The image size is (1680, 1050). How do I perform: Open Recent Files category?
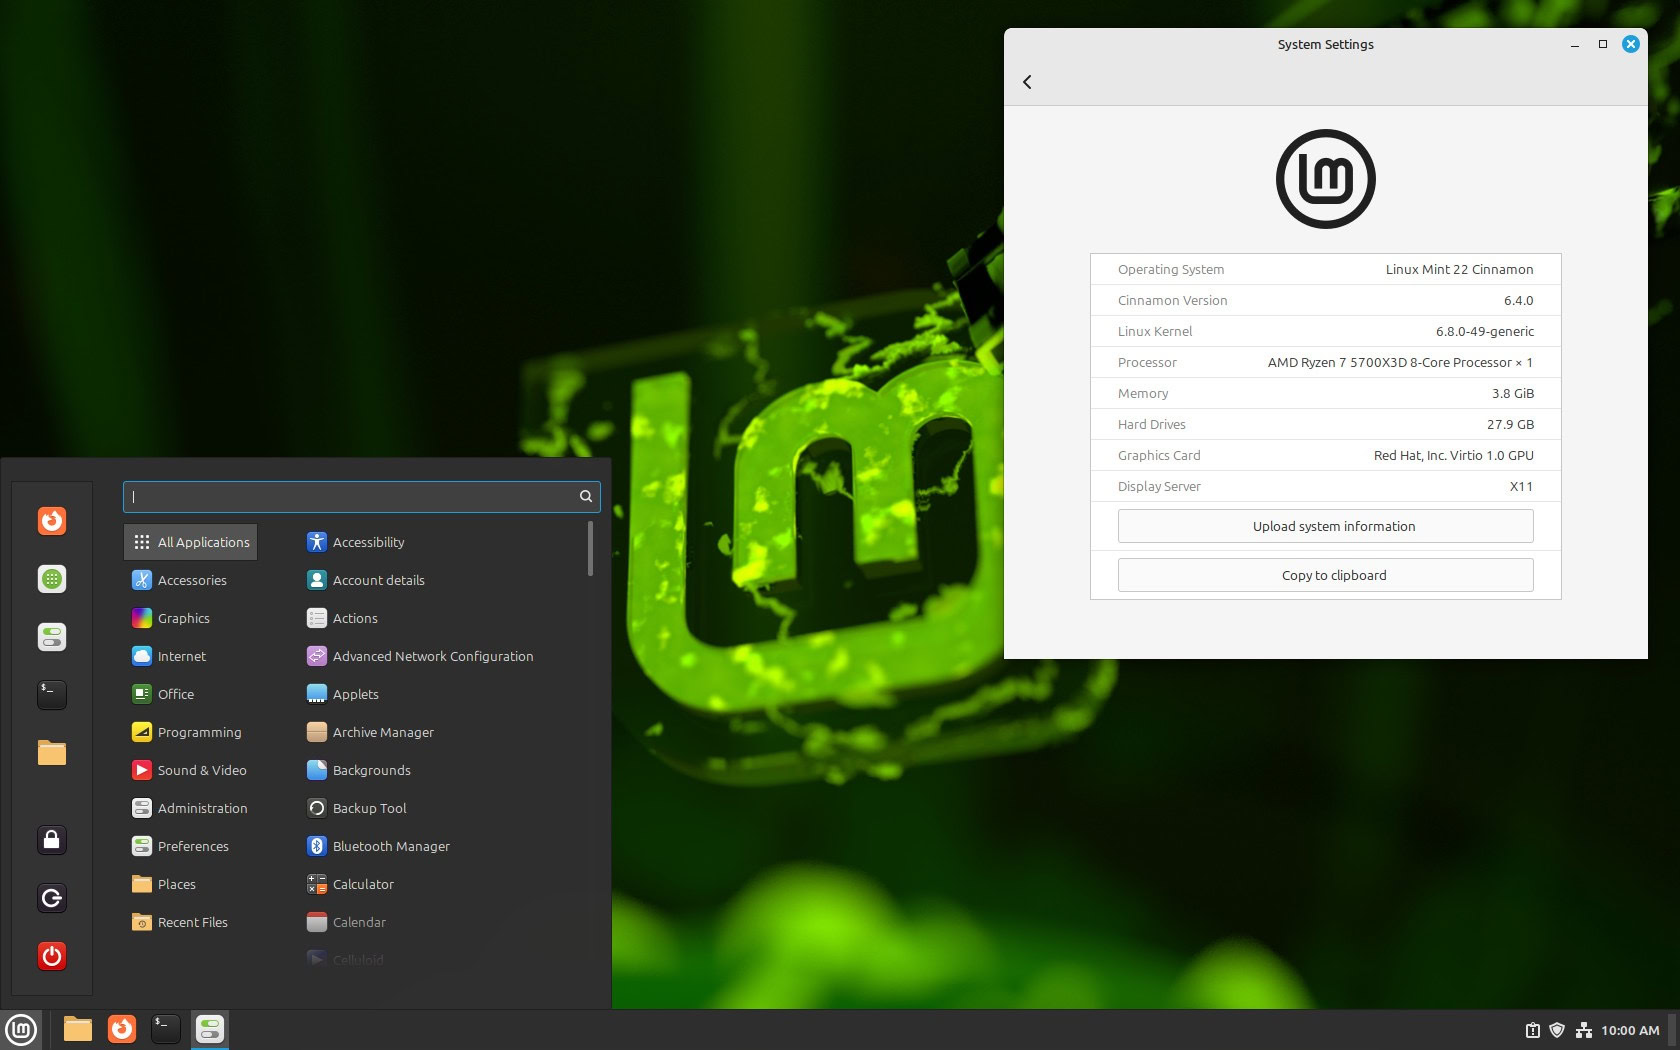click(180, 922)
